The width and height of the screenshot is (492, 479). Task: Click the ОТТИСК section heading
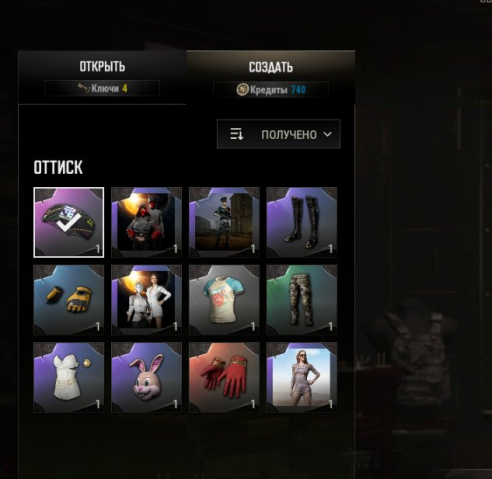coord(58,167)
